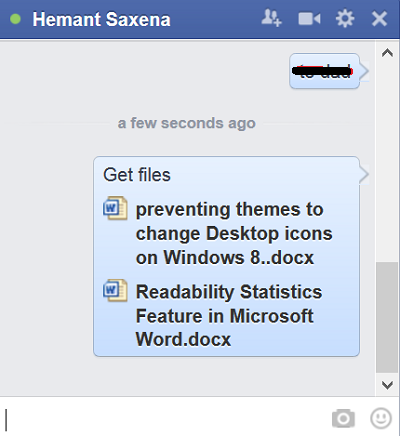Attach a photo using camera icon
The height and width of the screenshot is (436, 400).
pyautogui.click(x=343, y=418)
